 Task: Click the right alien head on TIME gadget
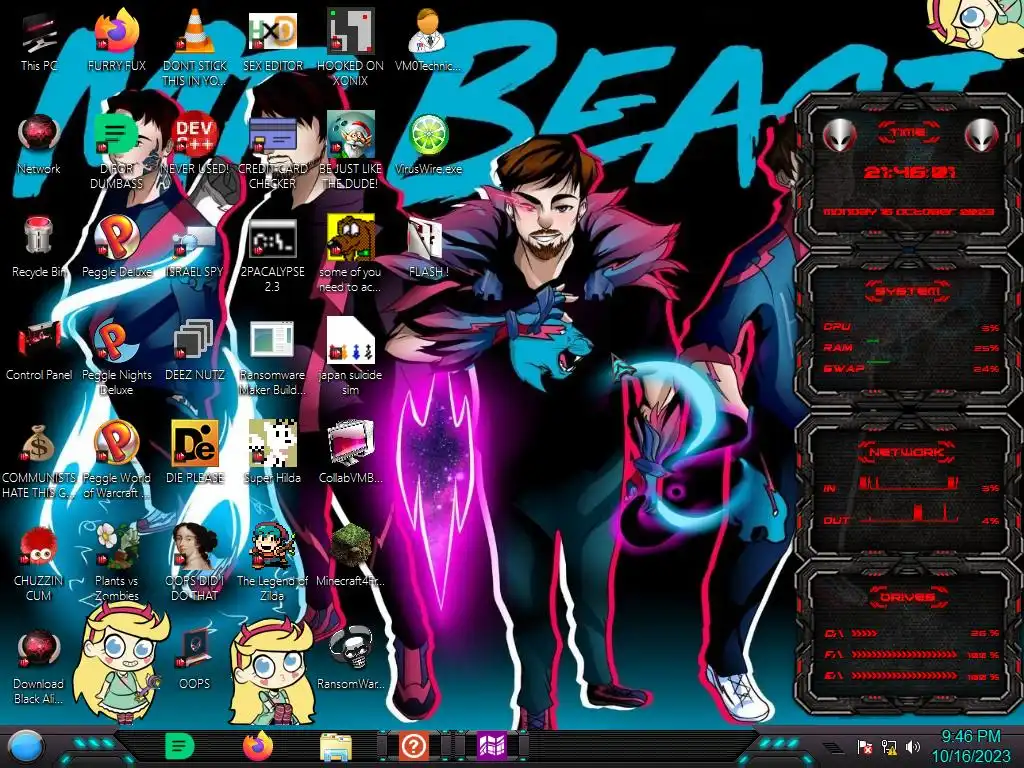981,136
